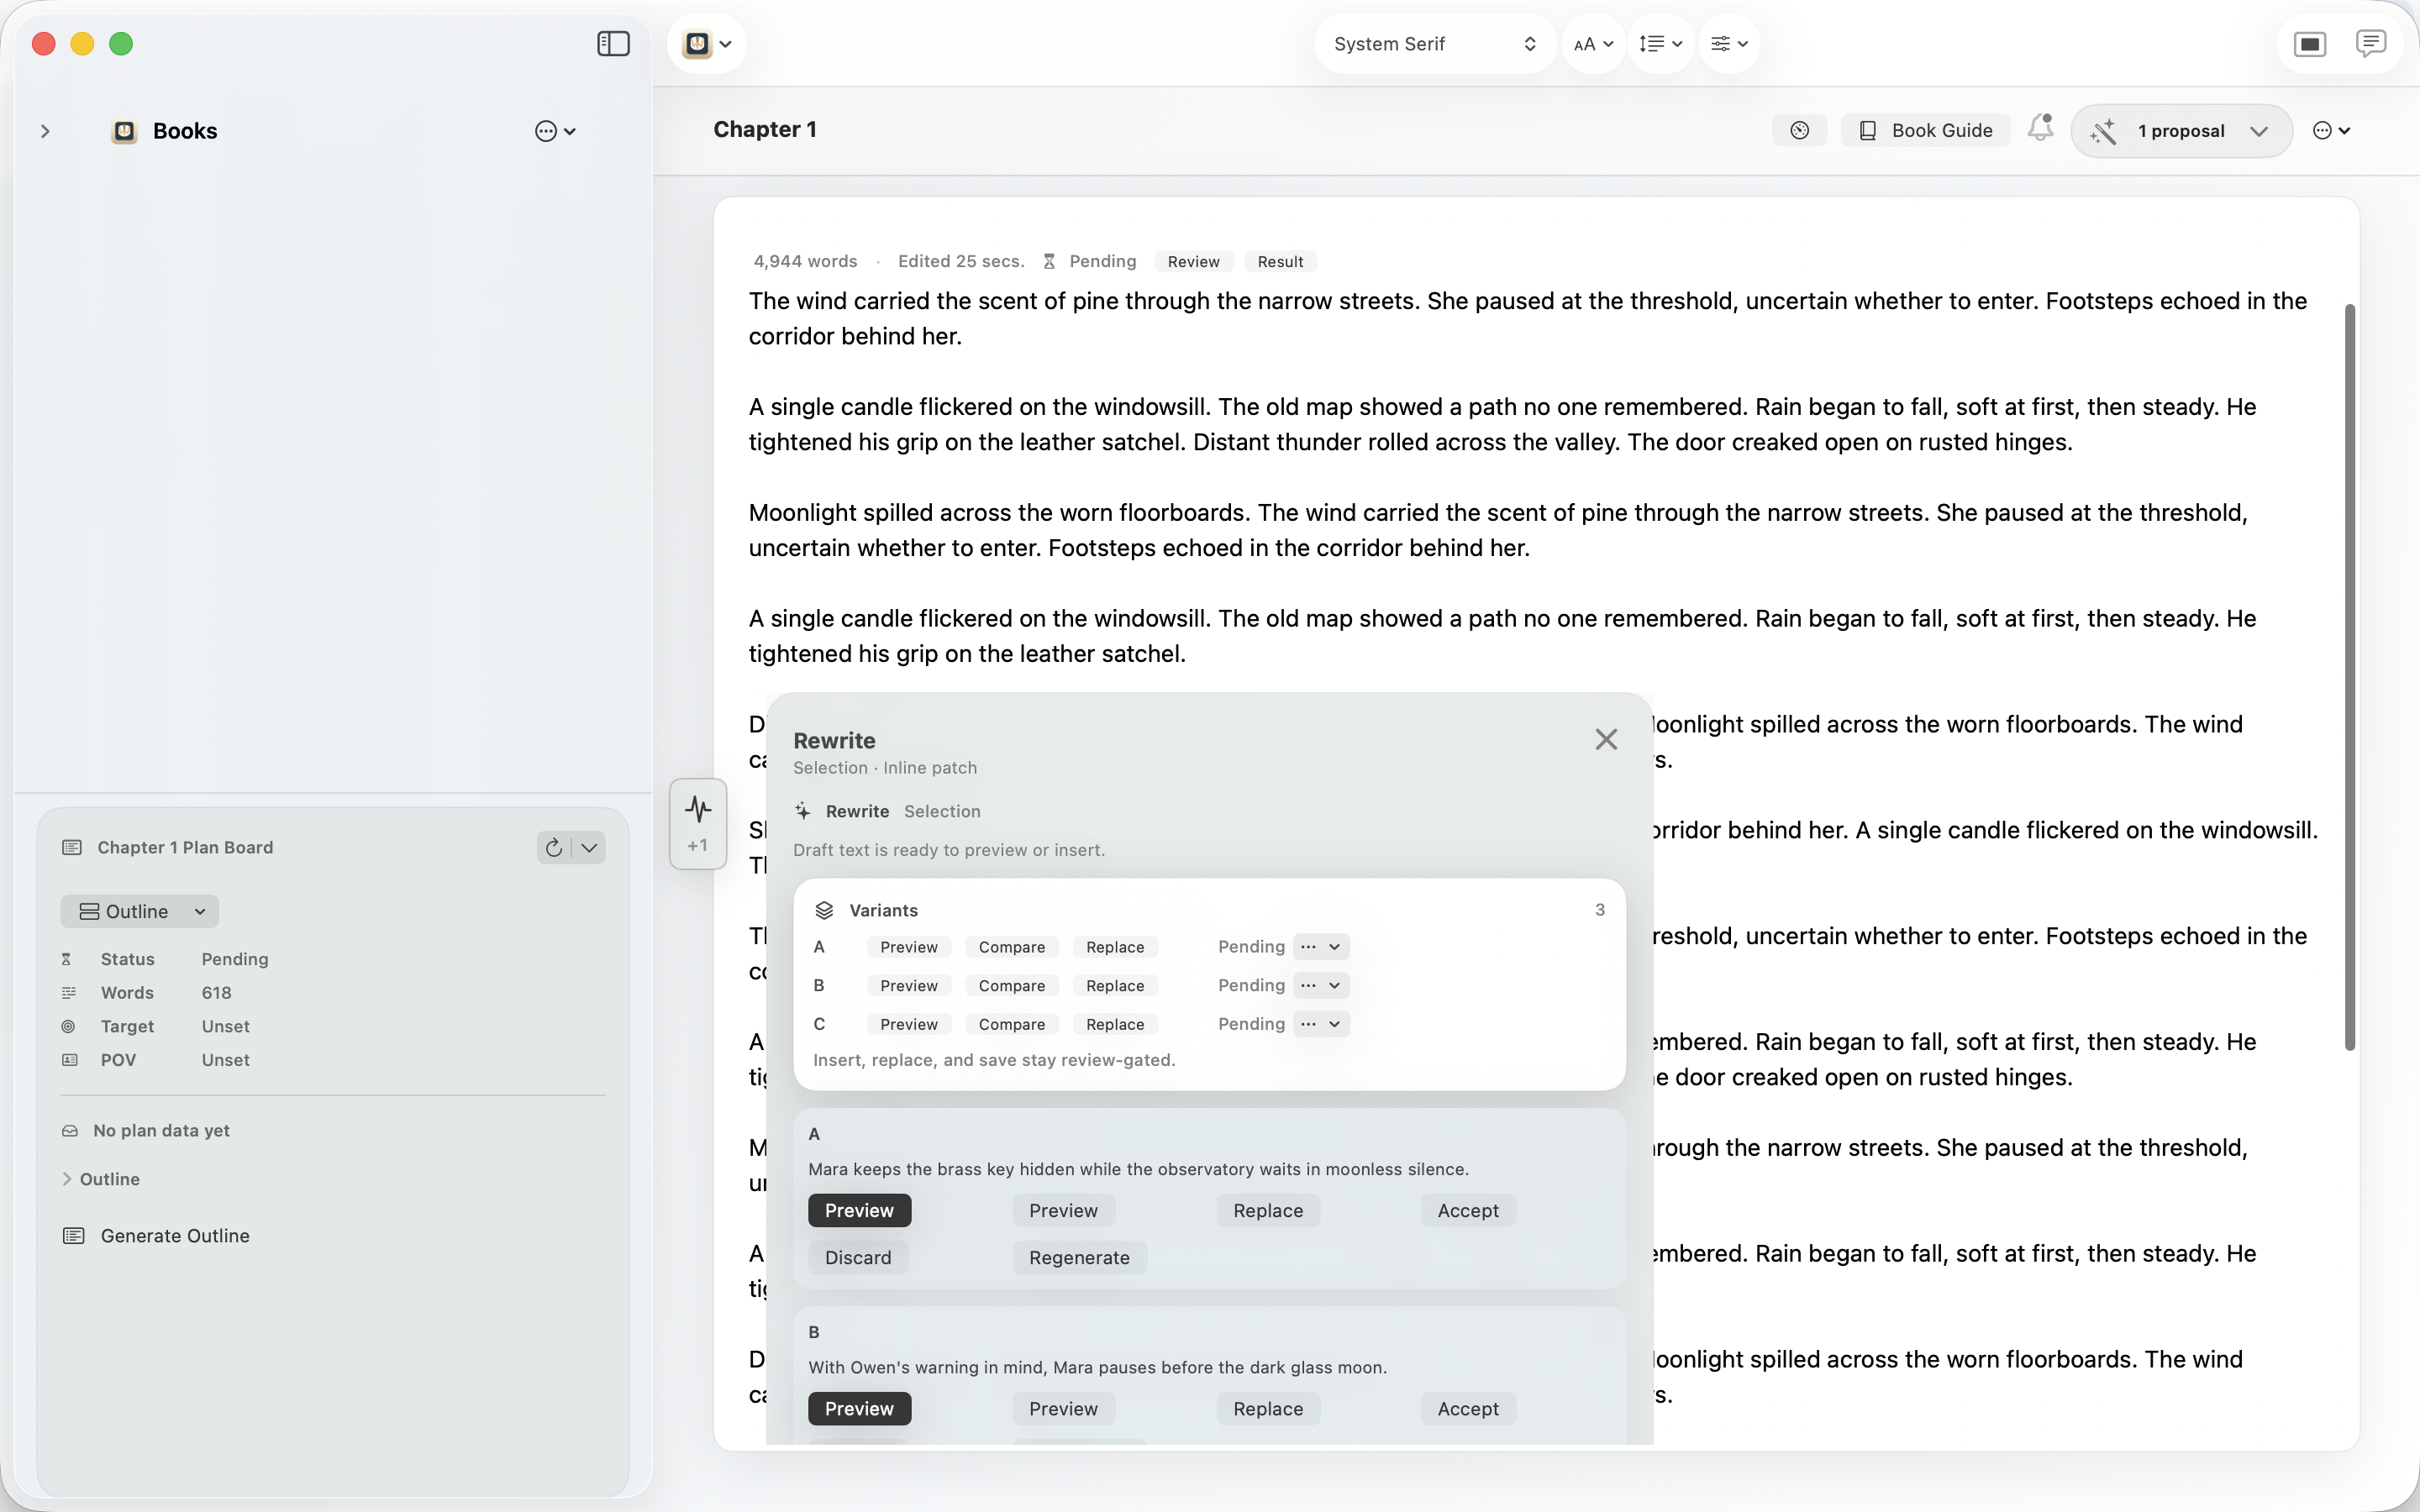Click dark Preview button in card B
This screenshot has width=2420, height=1512.
859,1408
